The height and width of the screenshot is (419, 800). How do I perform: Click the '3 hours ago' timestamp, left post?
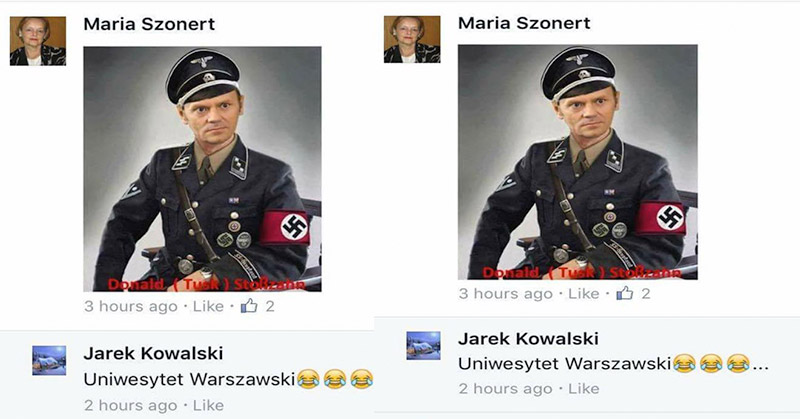pyautogui.click(x=131, y=306)
